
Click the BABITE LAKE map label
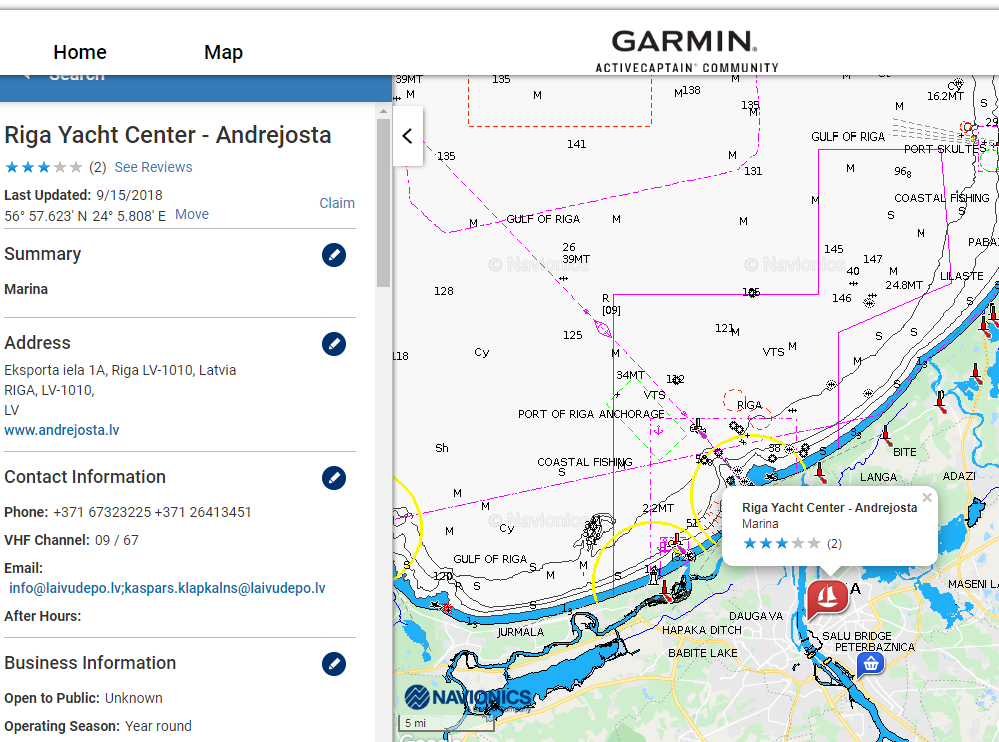click(703, 653)
